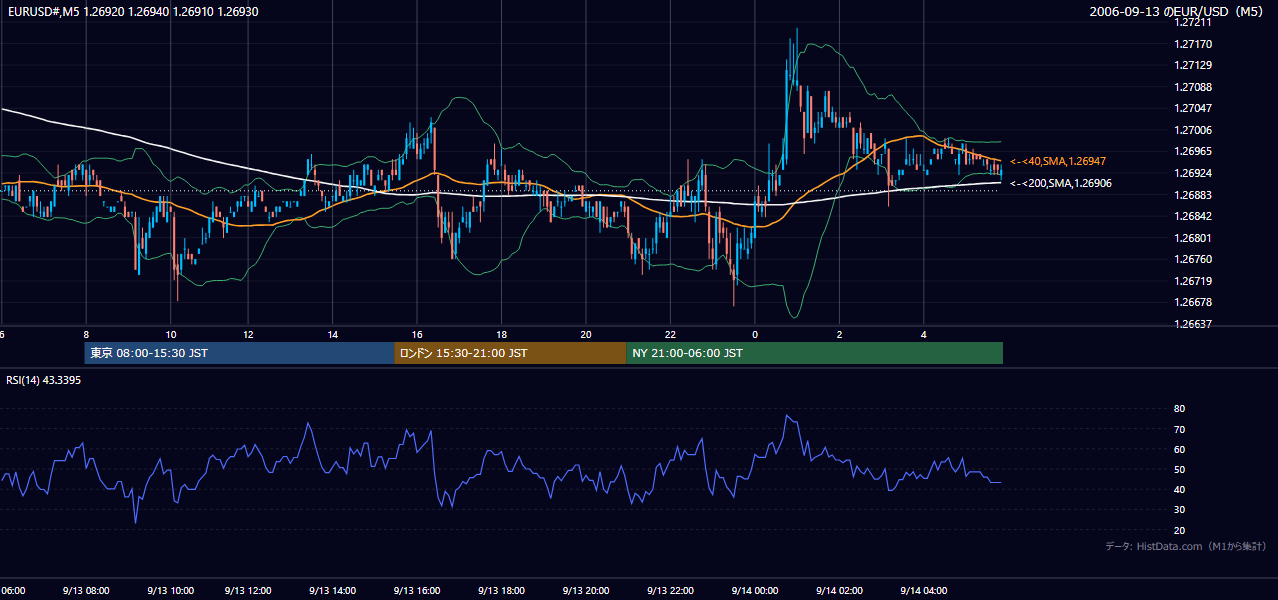Click hour tick 22 under the price chart
1278x600 pixels.
(671, 335)
